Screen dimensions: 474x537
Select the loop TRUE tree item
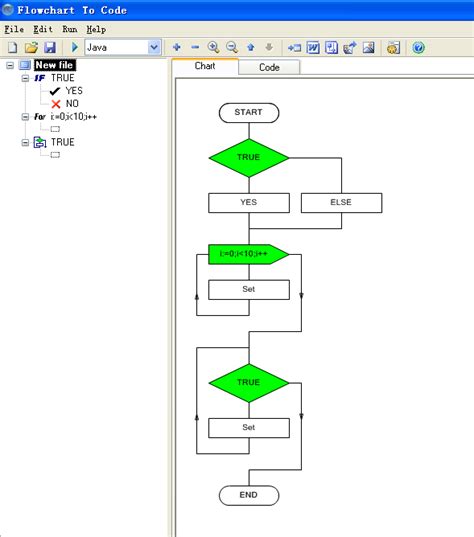point(63,142)
